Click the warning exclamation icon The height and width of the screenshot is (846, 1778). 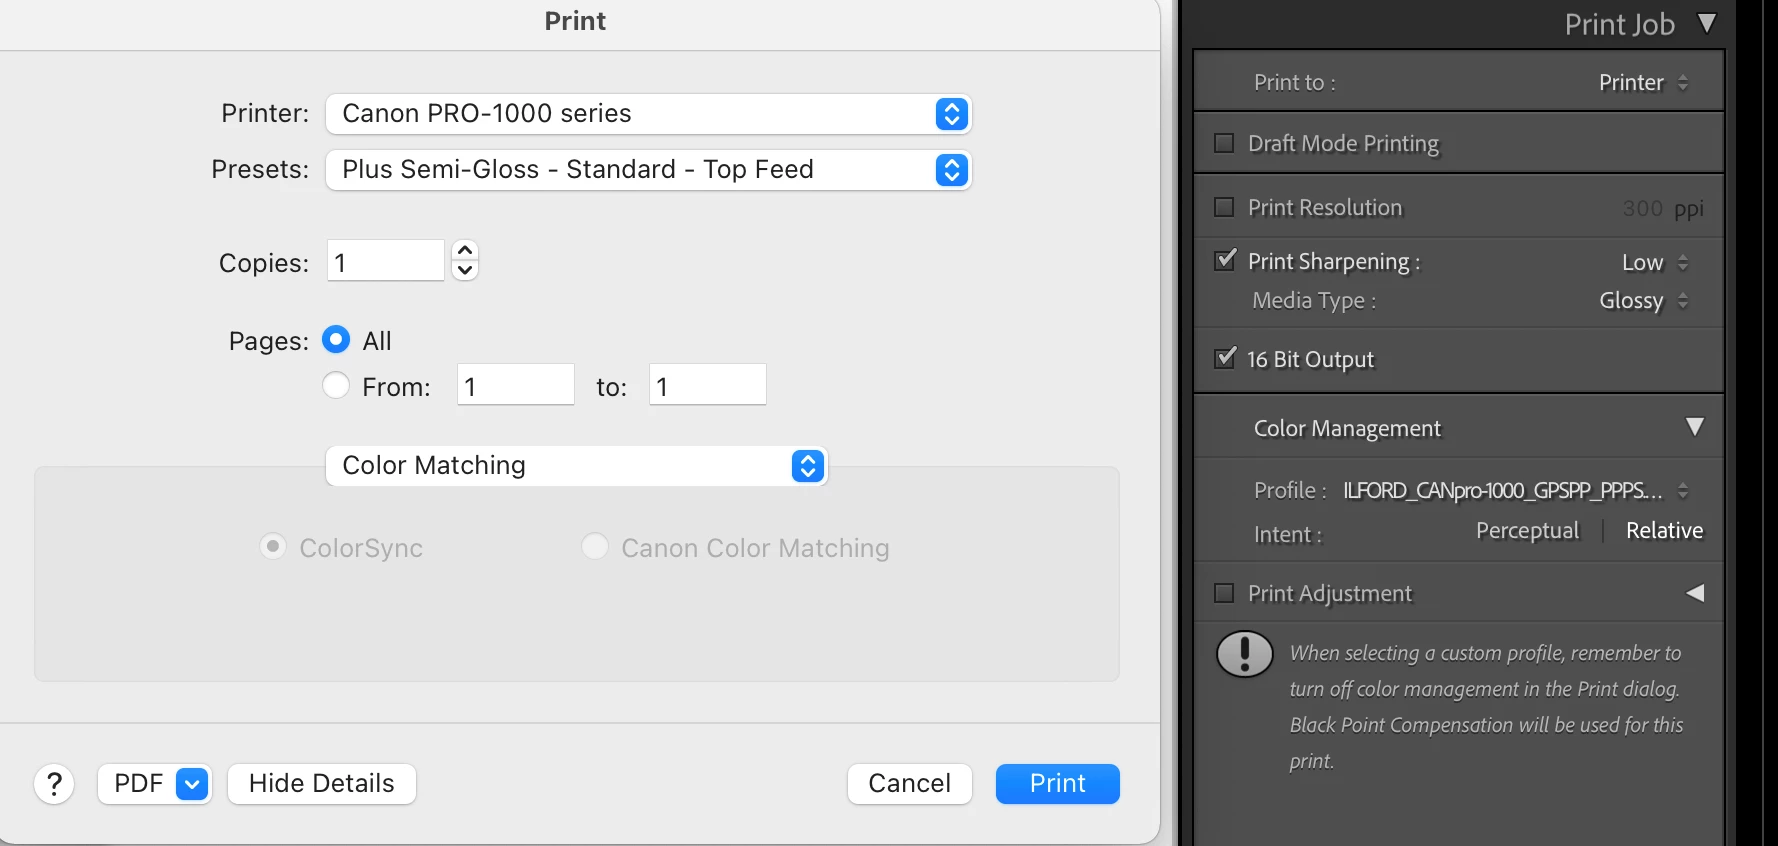1244,654
